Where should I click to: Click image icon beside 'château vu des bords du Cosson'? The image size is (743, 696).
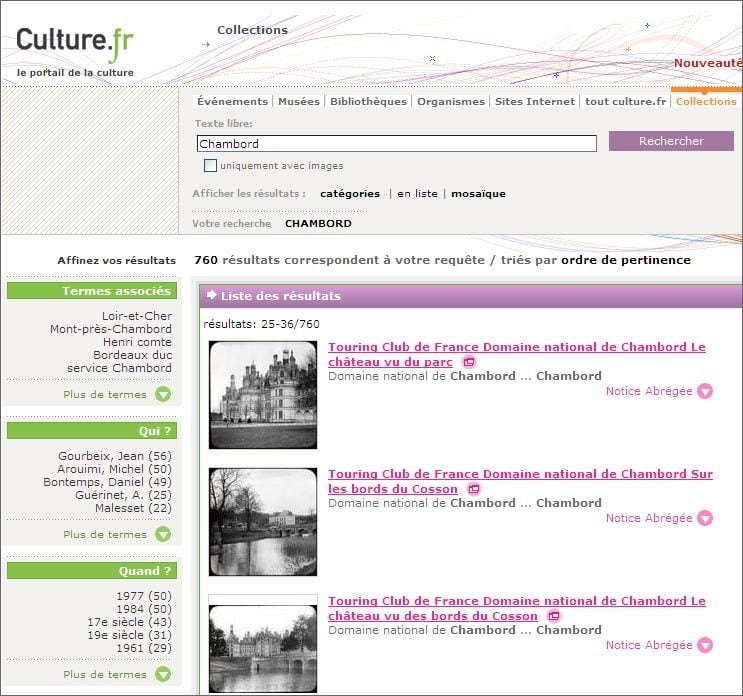[x=553, y=616]
